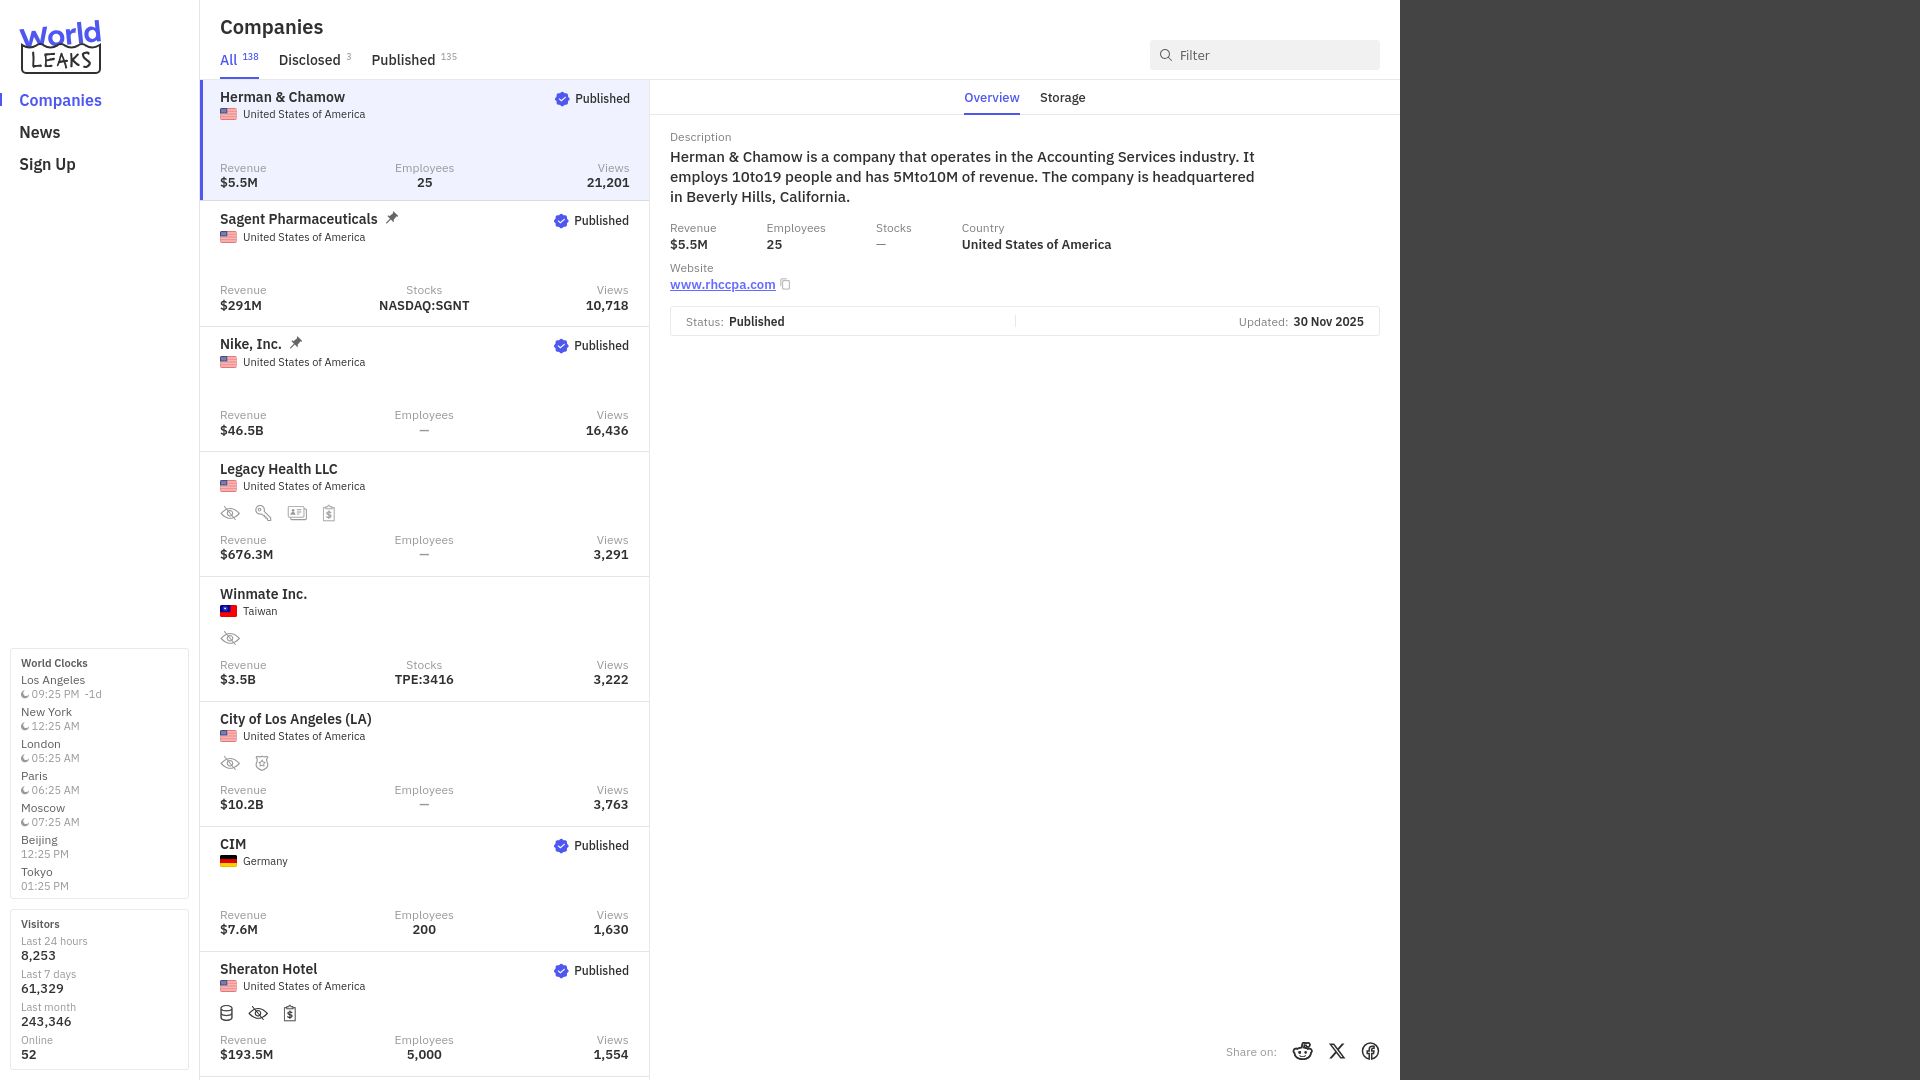Select the All companies tab

point(239,59)
